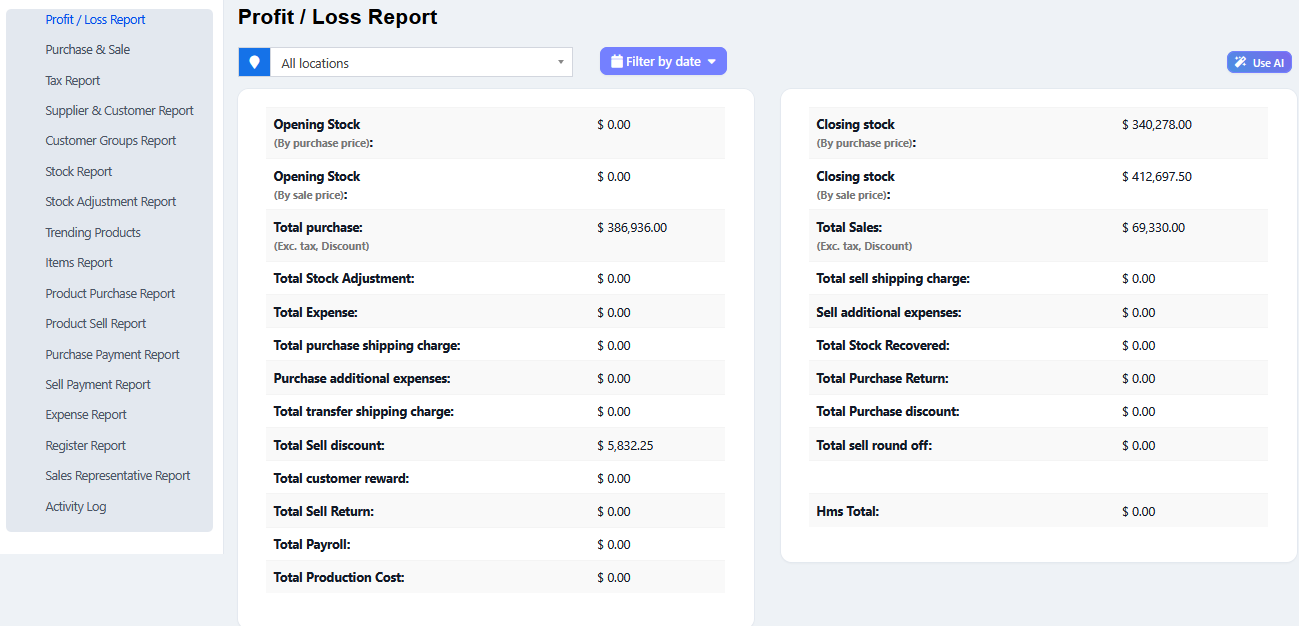Screen dimensions: 1299x626
Task: Click the blue location pin icon
Action: (x=254, y=61)
